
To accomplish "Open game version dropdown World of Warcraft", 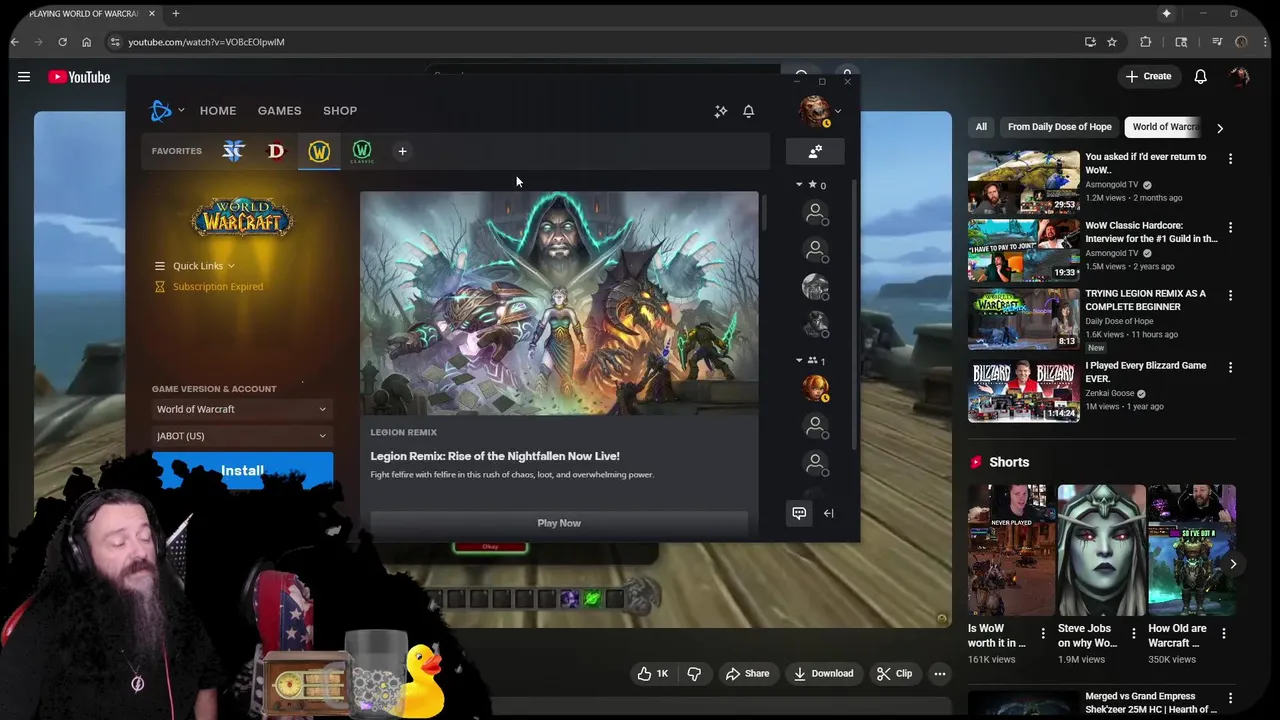I will coord(242,409).
